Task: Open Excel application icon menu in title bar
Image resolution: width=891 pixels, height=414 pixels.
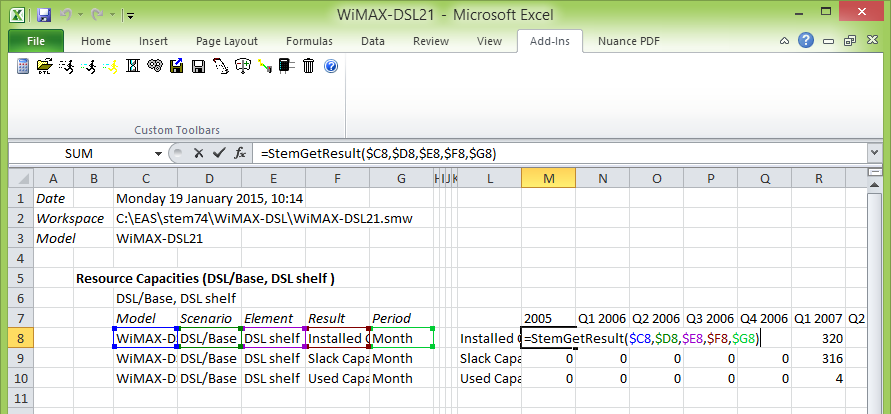Action: 18,15
